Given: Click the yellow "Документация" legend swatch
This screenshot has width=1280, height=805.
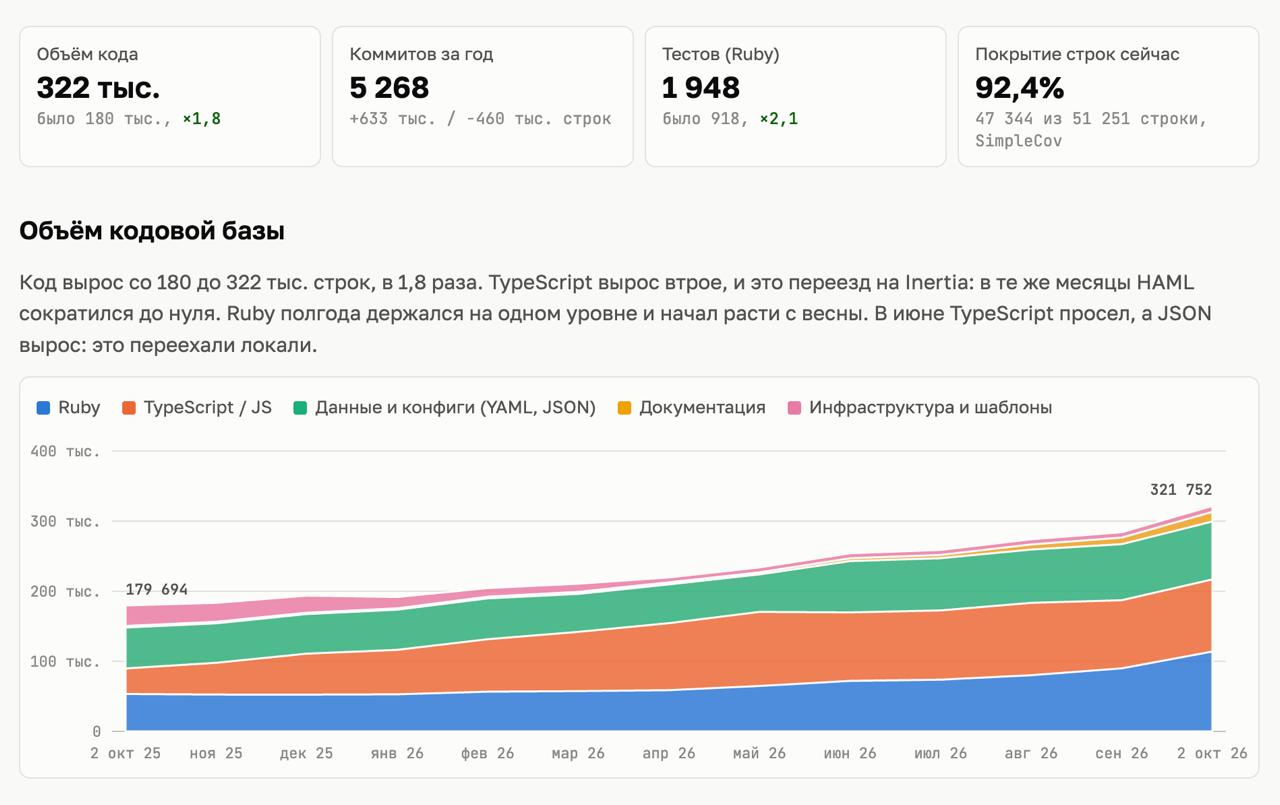Looking at the screenshot, I should [x=624, y=408].
